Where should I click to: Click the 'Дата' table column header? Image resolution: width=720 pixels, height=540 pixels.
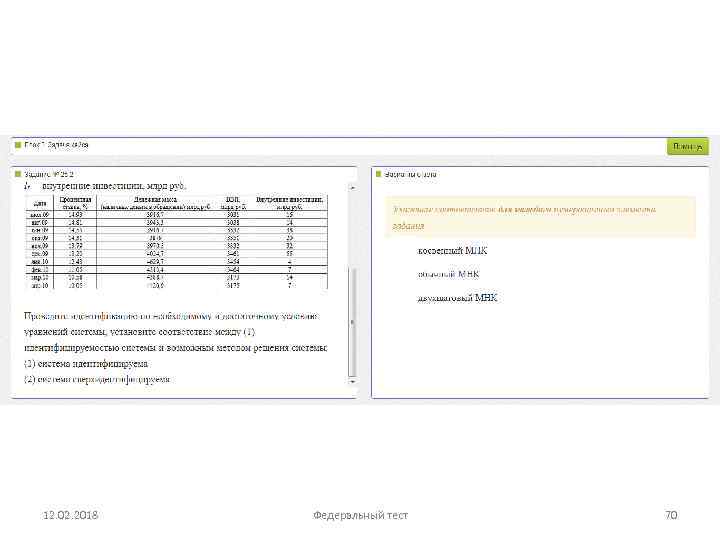40,203
